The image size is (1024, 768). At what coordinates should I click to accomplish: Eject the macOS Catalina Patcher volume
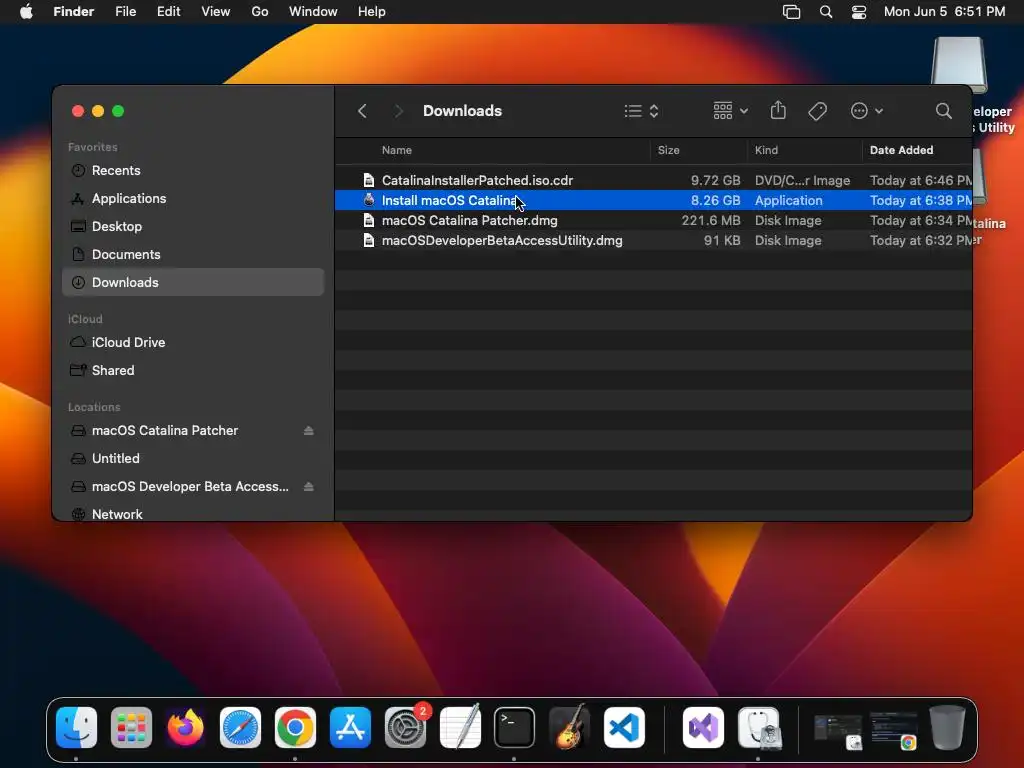308,430
